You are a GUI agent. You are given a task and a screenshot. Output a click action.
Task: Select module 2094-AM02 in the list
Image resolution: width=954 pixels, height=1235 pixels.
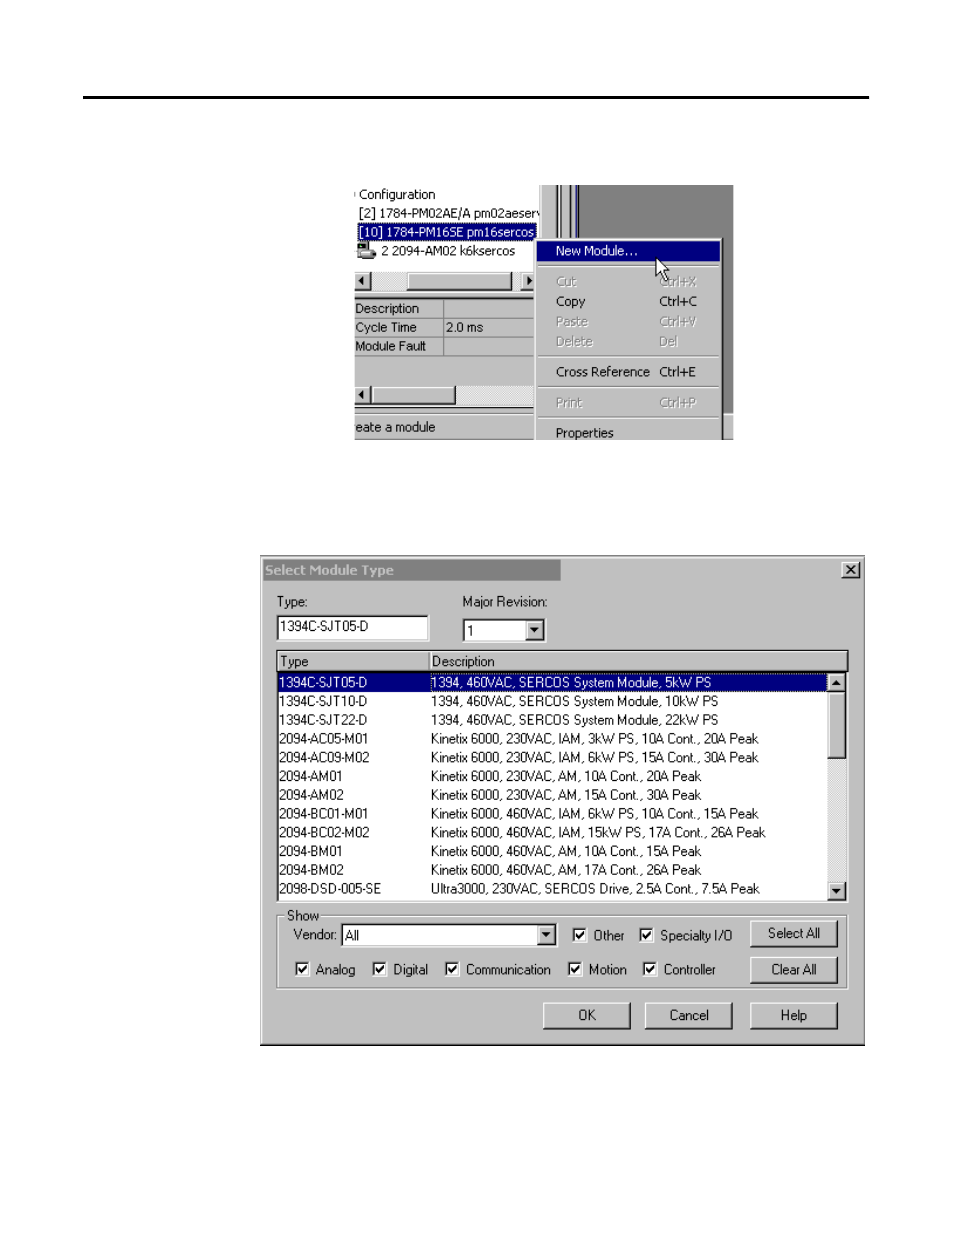(552, 795)
